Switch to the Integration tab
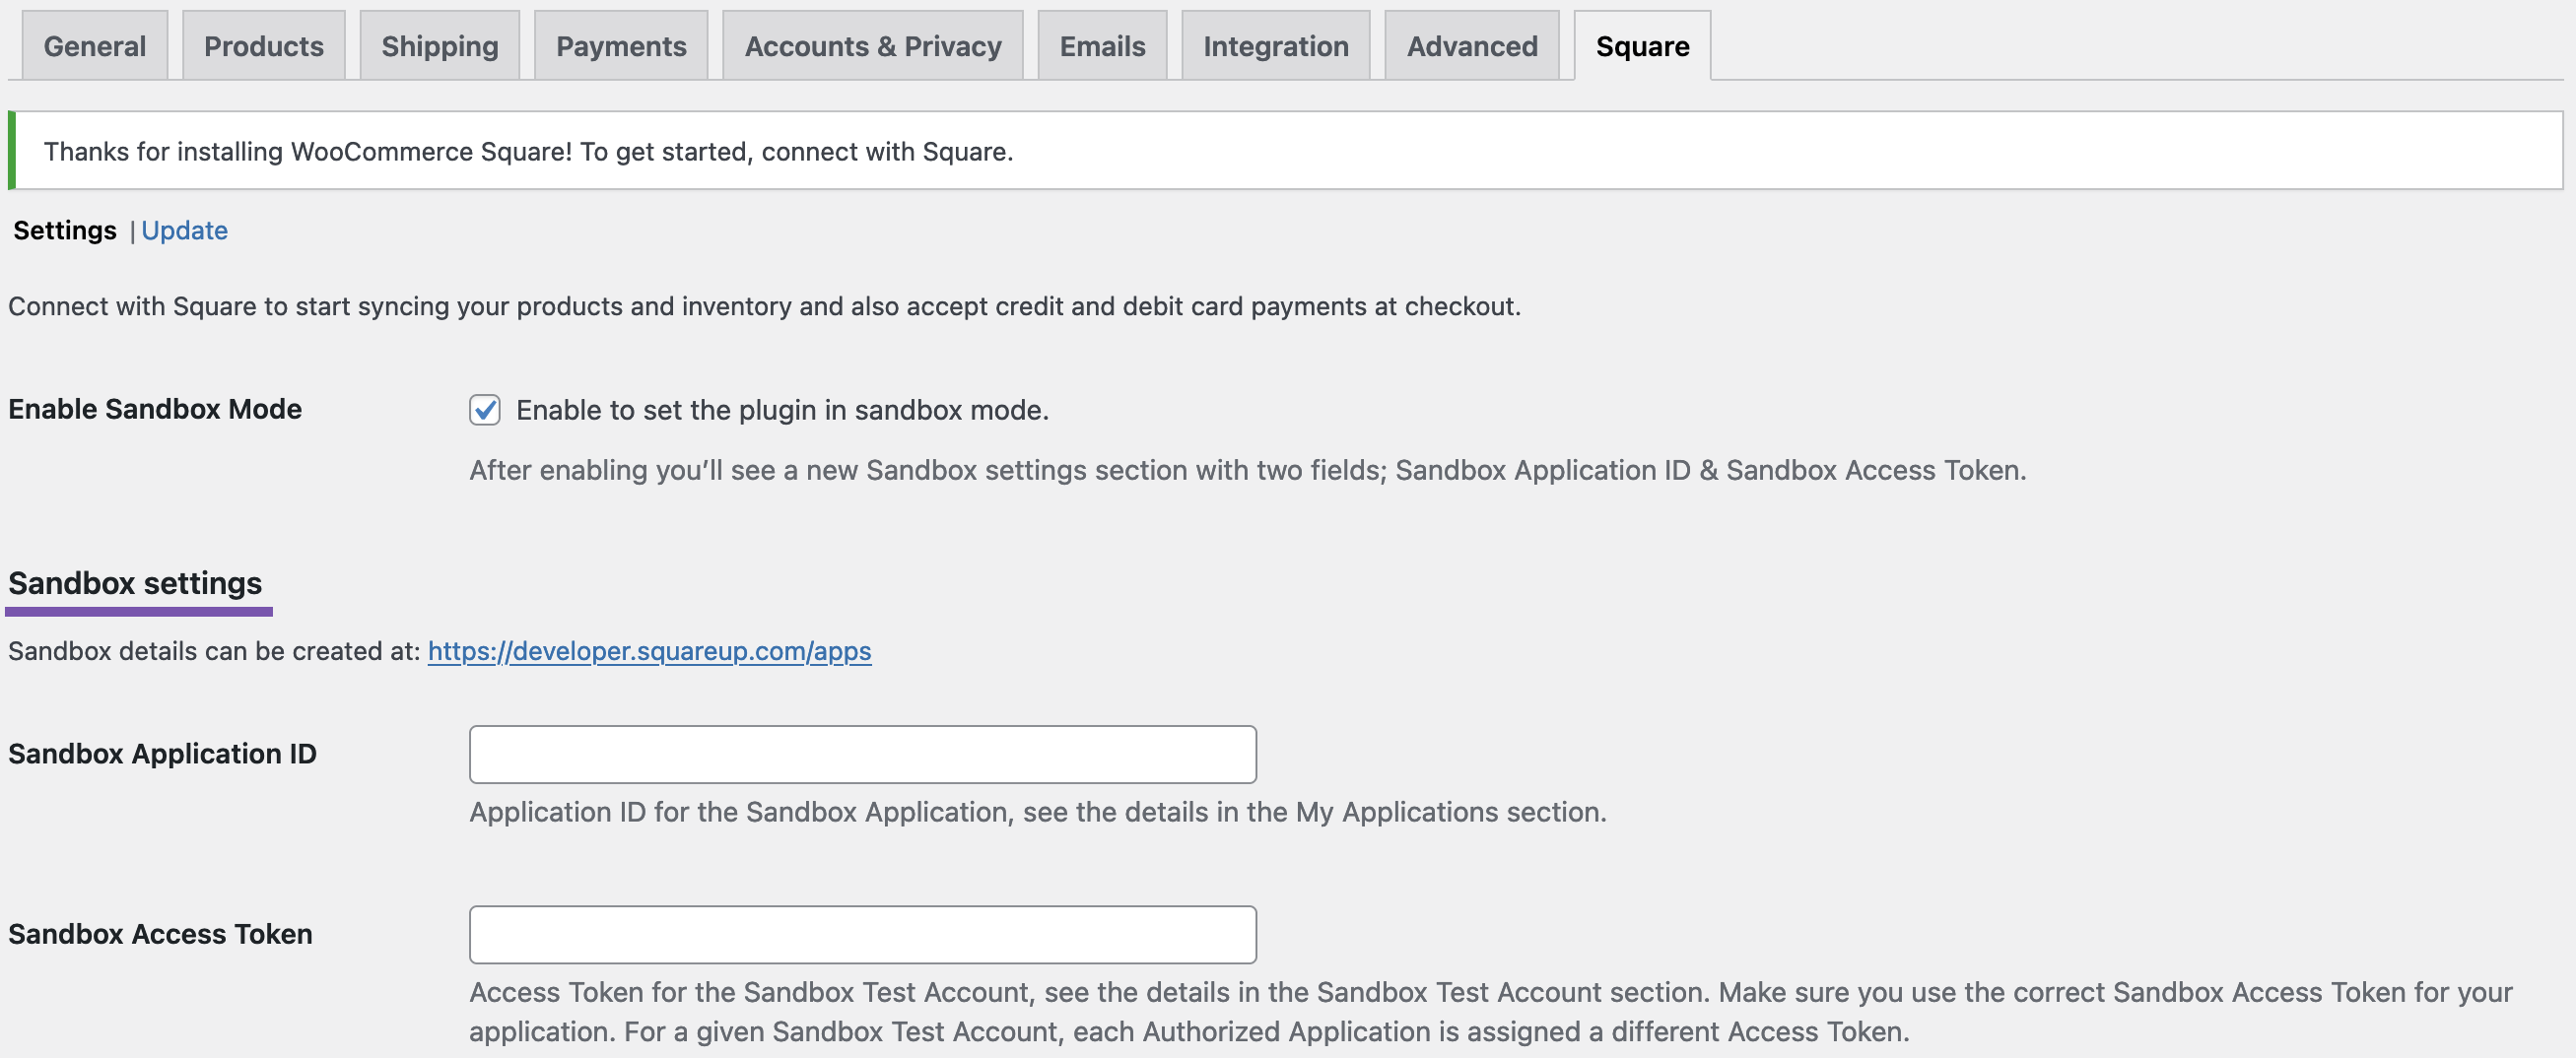Viewport: 2576px width, 1058px height. pos(1275,45)
